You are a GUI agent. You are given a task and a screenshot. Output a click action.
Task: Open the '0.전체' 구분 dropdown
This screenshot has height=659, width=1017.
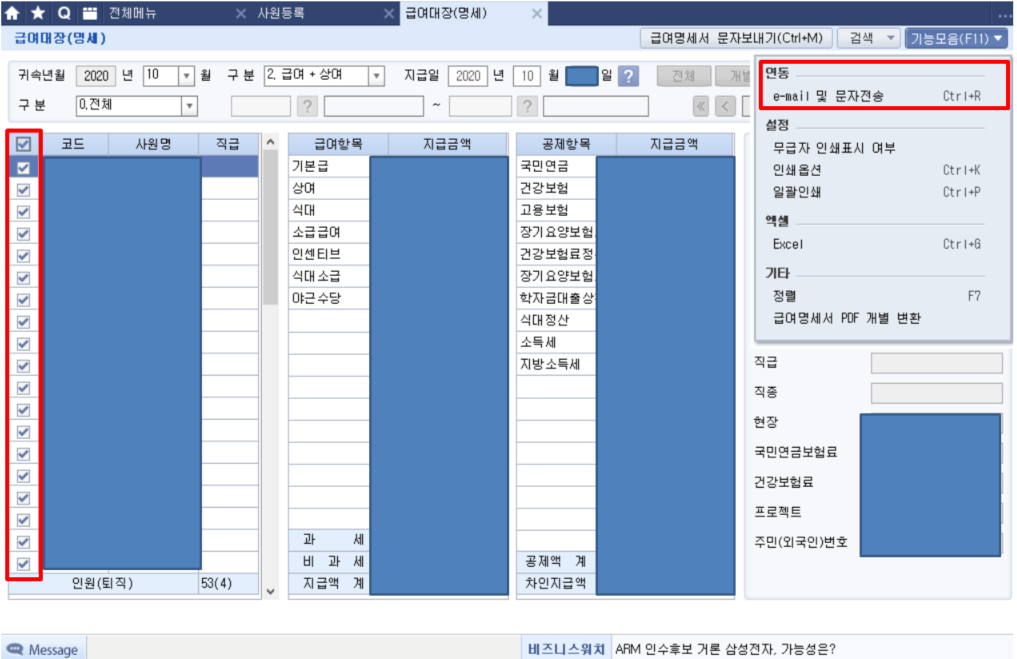point(189,106)
